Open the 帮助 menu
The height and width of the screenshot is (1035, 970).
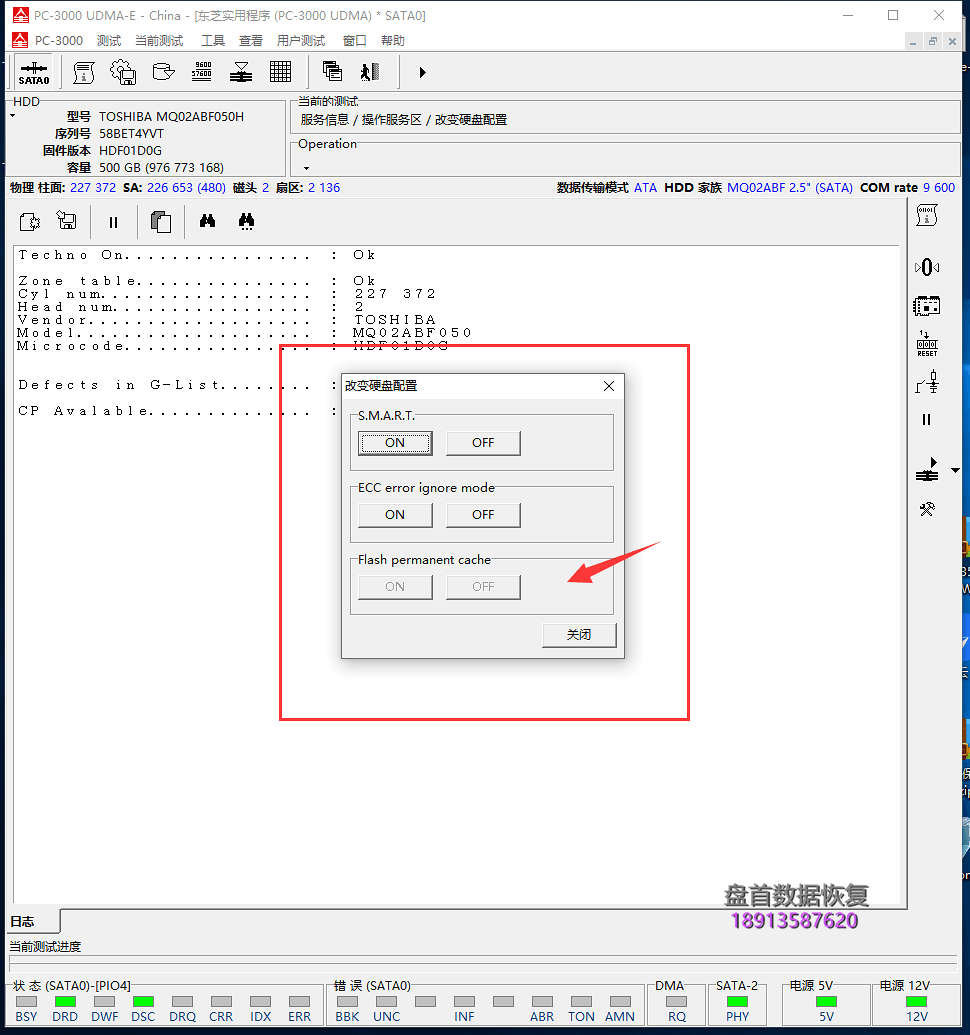click(393, 41)
